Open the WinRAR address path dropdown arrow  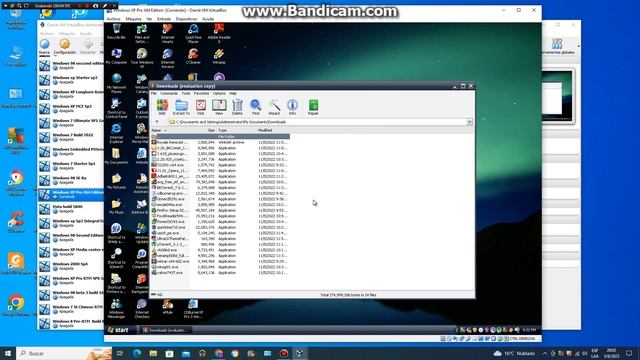point(469,122)
